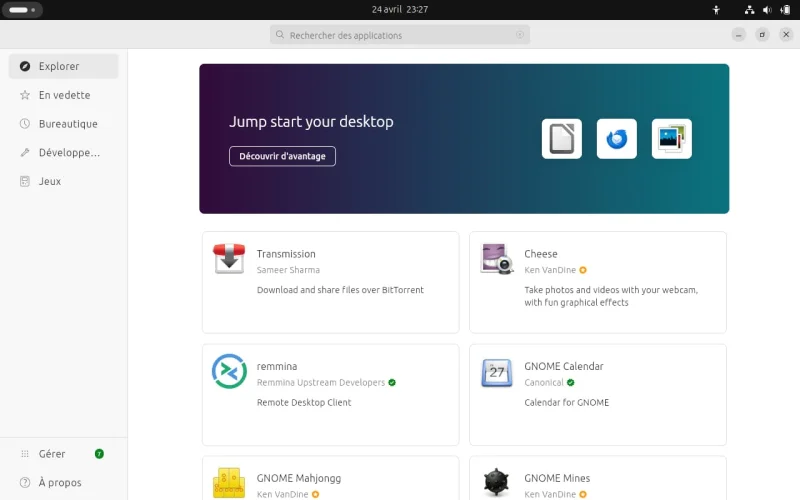View the green updates badge next to Gérer
This screenshot has width=800, height=500.
(99, 454)
